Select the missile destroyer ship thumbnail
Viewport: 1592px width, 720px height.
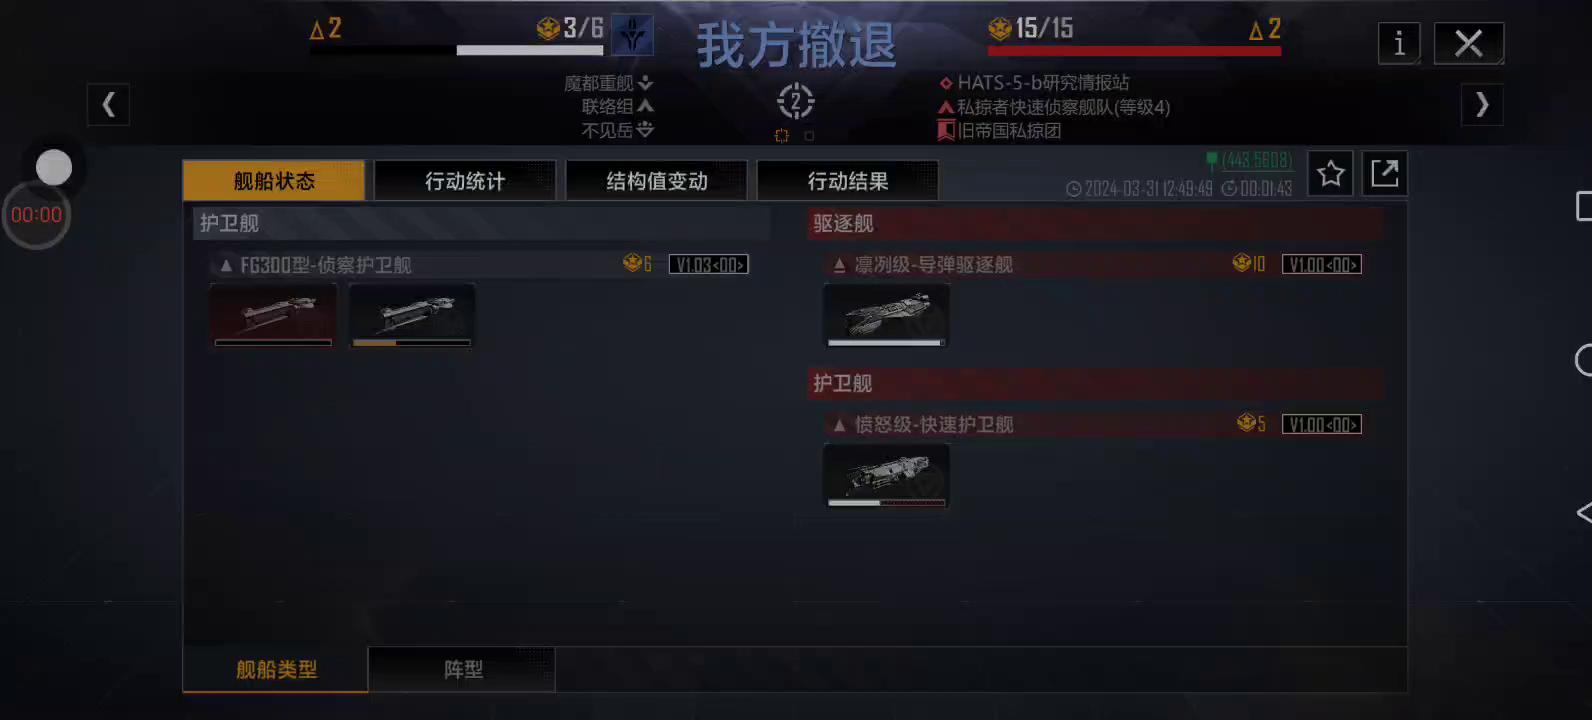[x=885, y=316]
